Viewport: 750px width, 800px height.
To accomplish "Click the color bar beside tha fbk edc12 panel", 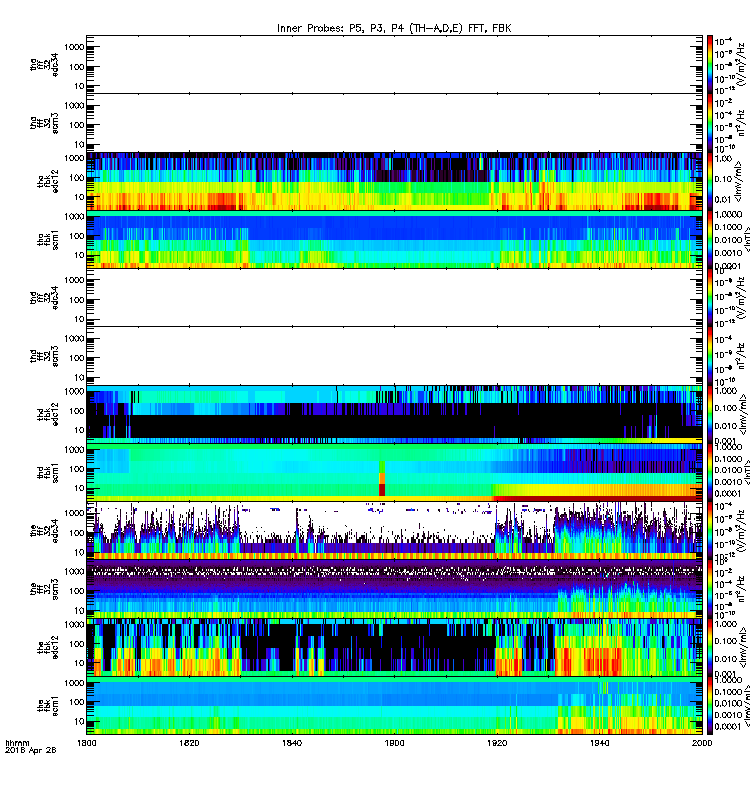I will pos(710,182).
